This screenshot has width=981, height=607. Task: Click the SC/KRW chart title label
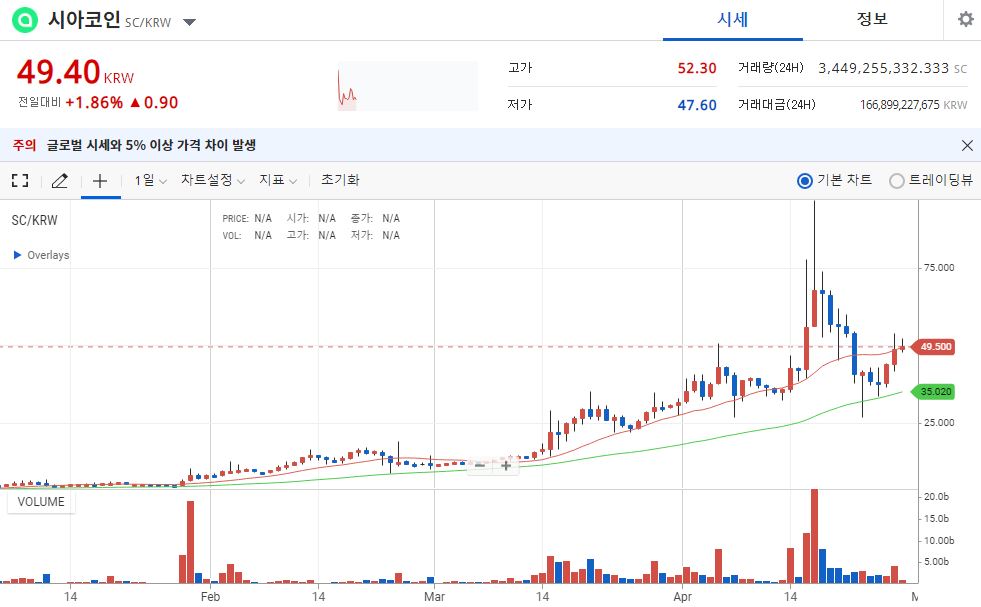pos(34,220)
